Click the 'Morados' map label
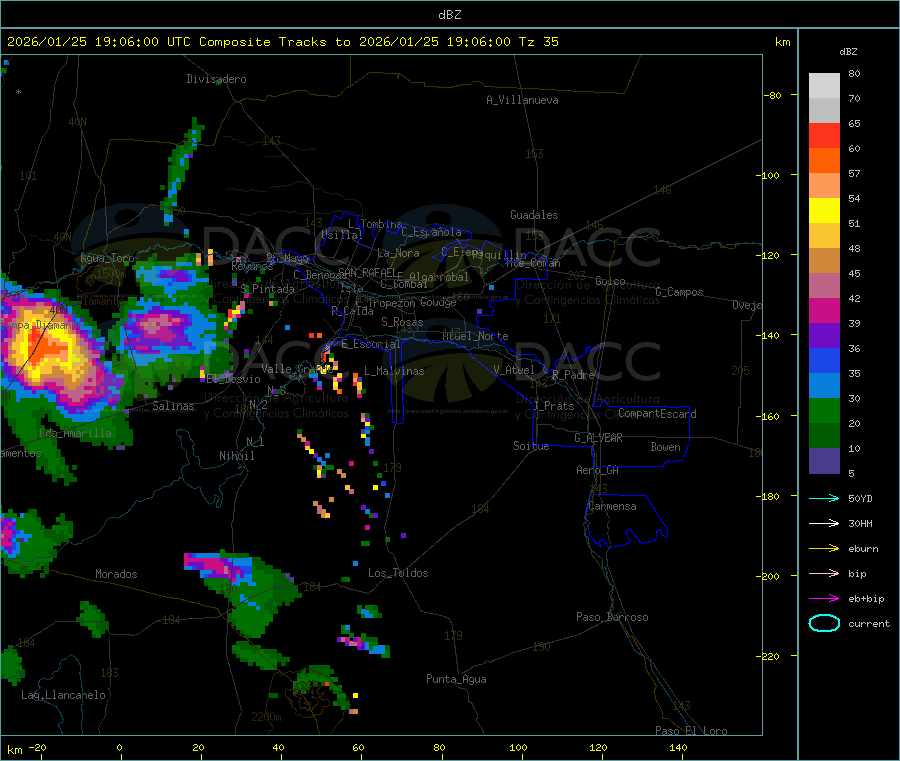 pyautogui.click(x=117, y=574)
